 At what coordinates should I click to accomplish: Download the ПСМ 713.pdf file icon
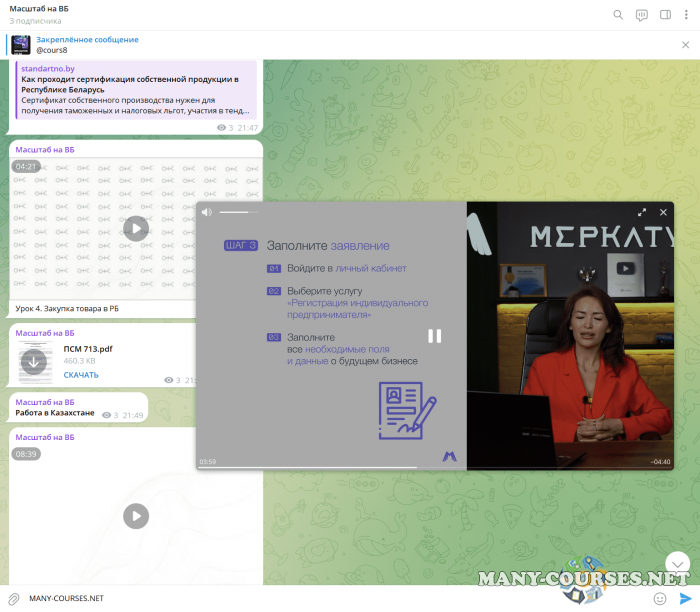click(34, 362)
